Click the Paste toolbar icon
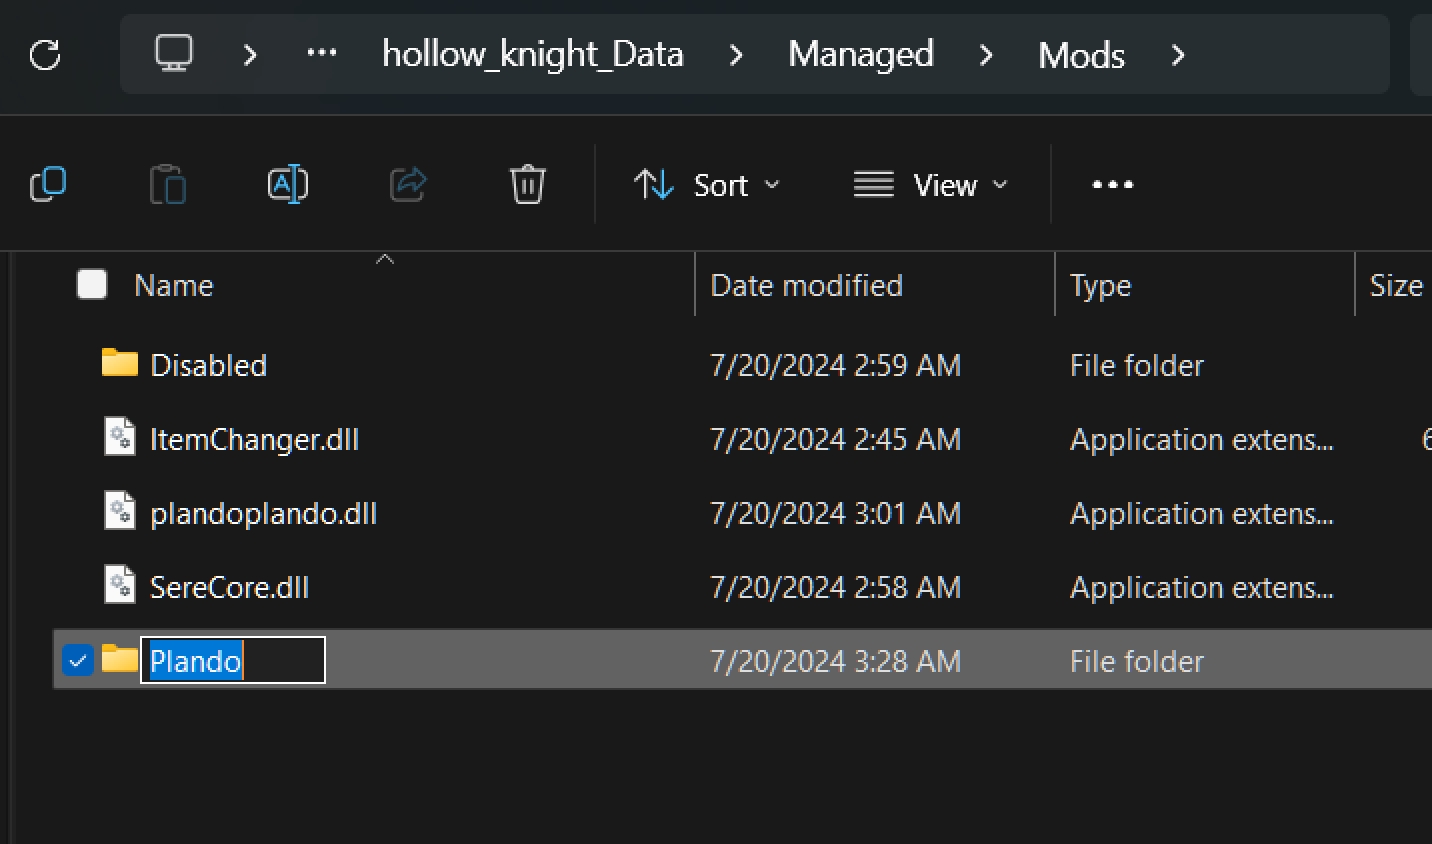 [x=168, y=184]
